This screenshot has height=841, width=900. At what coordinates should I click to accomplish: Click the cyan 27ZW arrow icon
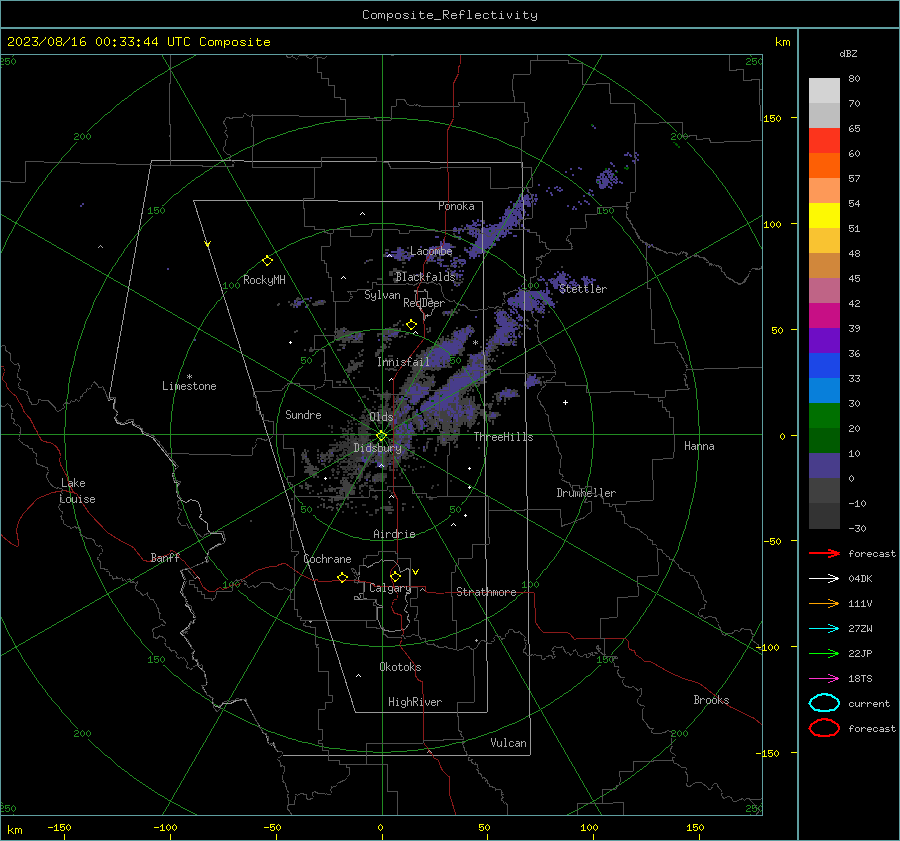824,629
